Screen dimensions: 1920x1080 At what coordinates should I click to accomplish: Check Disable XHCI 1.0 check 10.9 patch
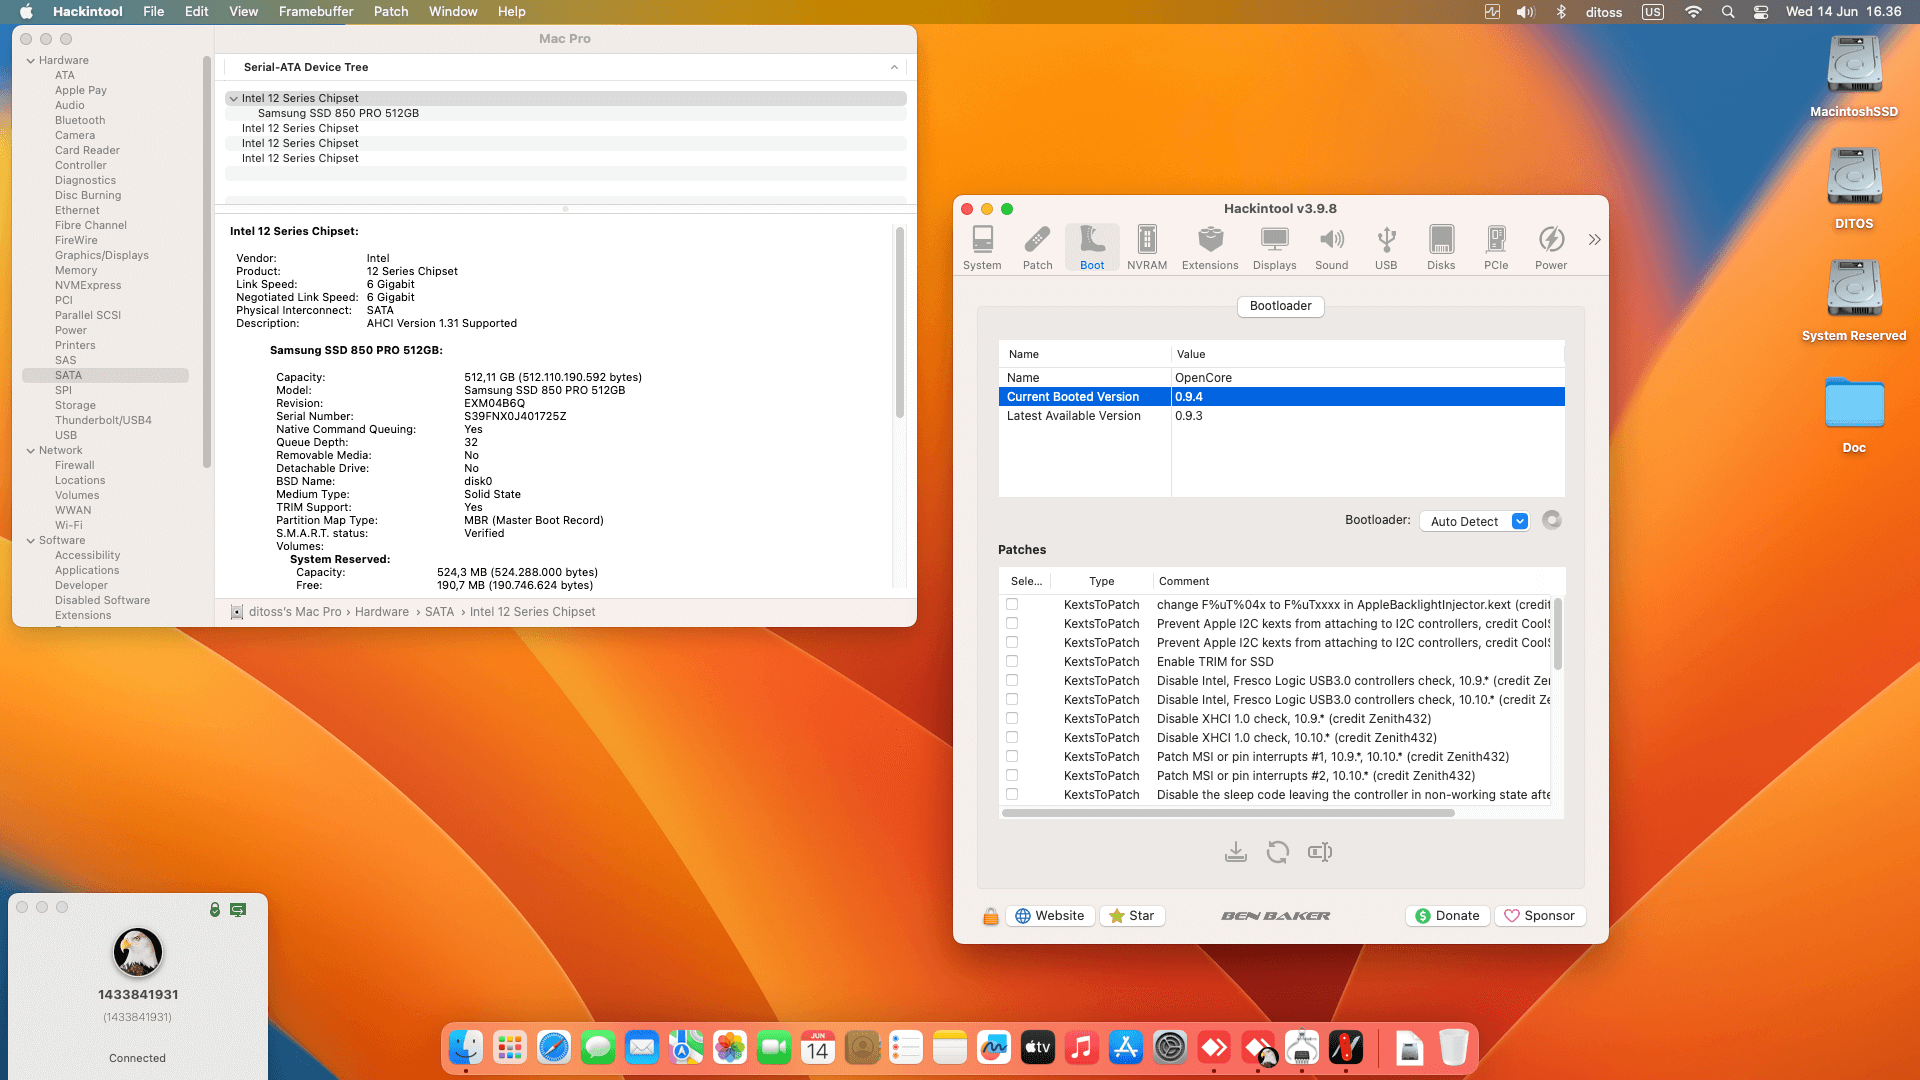pyautogui.click(x=1012, y=718)
